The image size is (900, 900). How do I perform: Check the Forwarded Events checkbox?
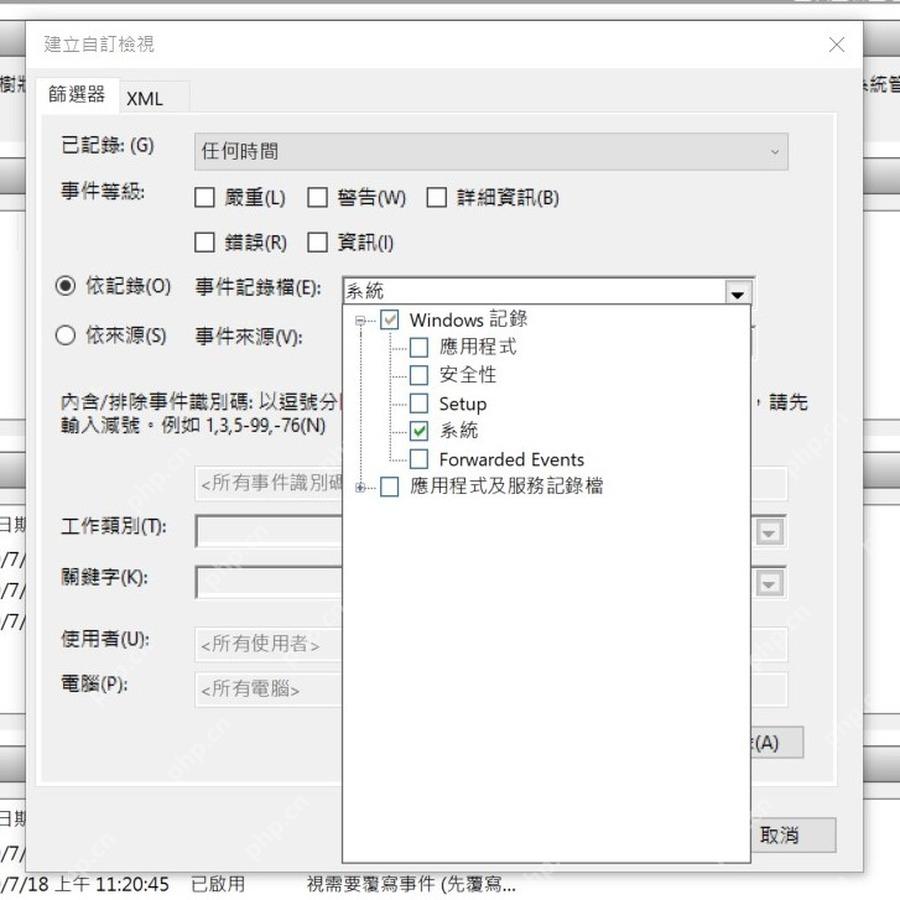[419, 459]
